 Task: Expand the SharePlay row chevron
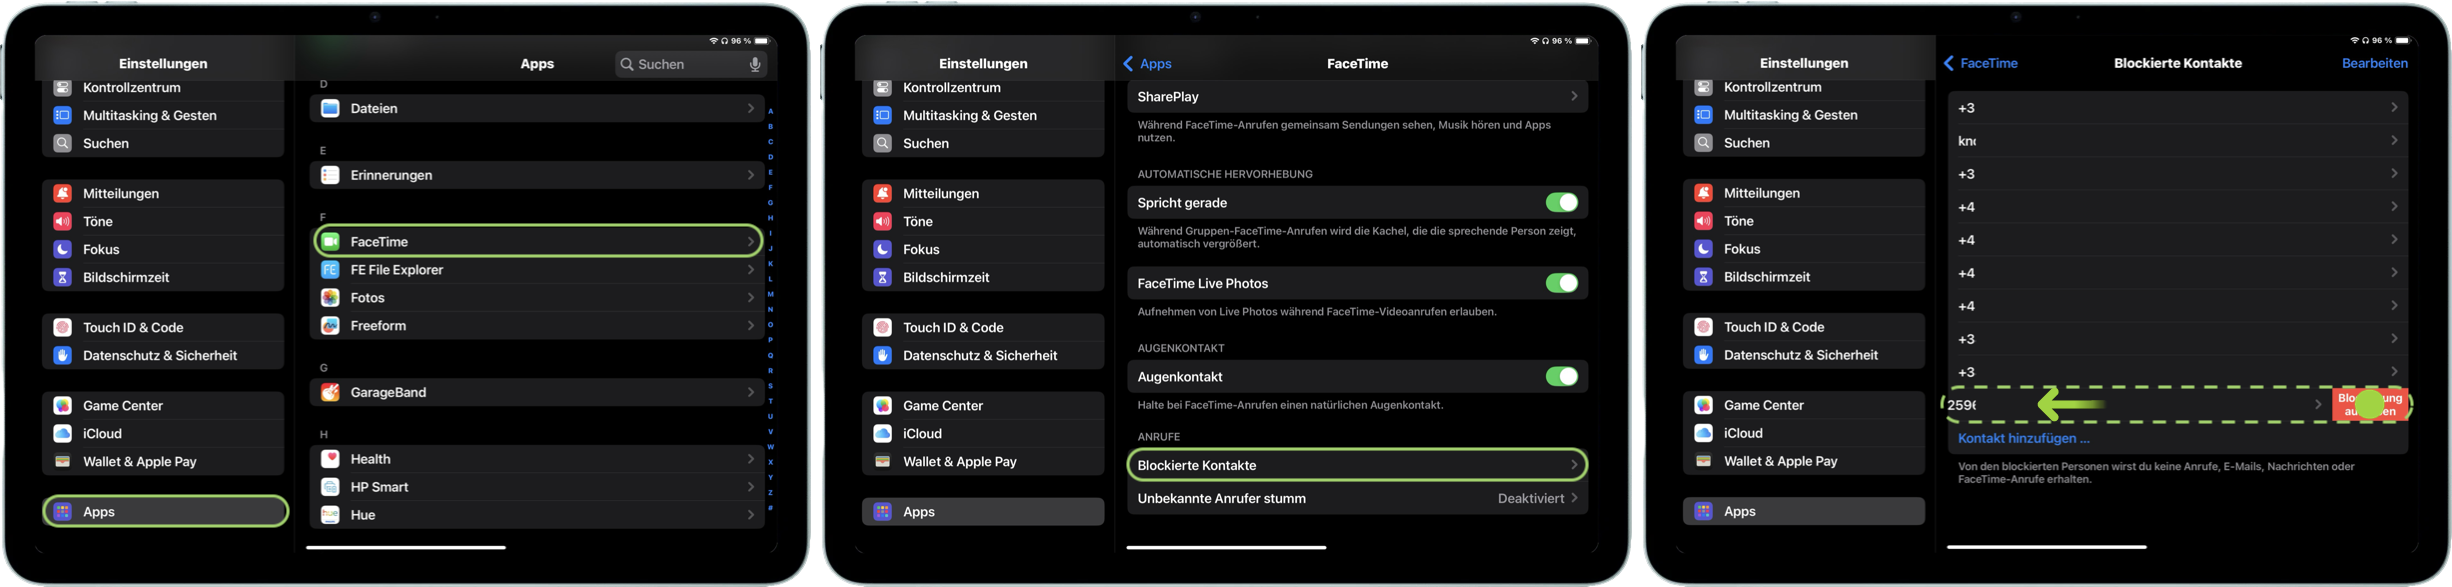point(1573,97)
